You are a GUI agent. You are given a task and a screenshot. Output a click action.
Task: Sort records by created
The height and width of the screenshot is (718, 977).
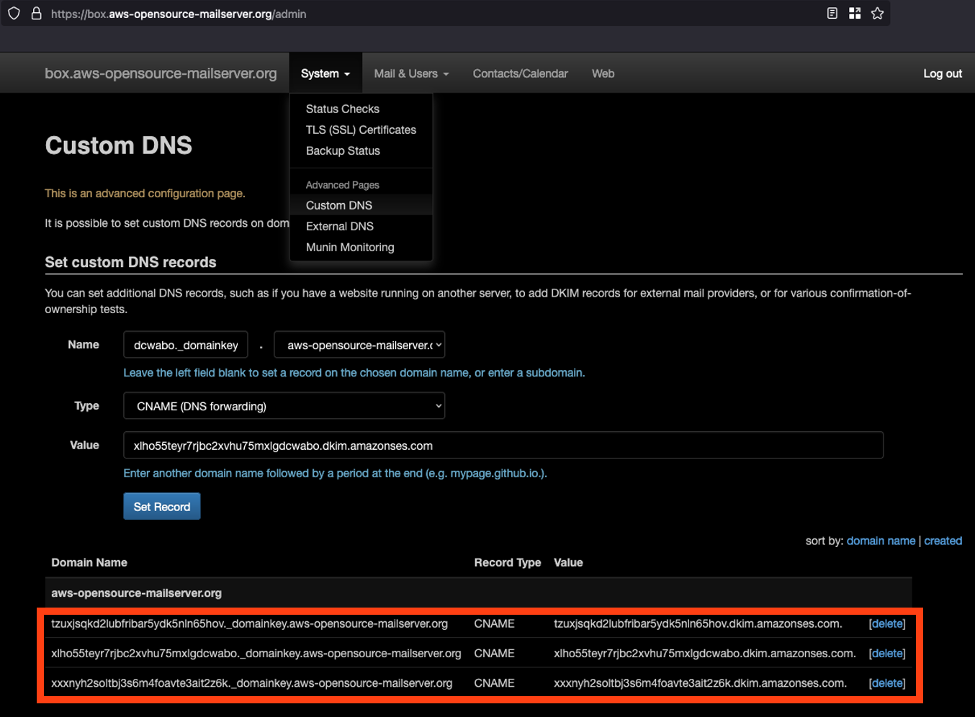[942, 540]
